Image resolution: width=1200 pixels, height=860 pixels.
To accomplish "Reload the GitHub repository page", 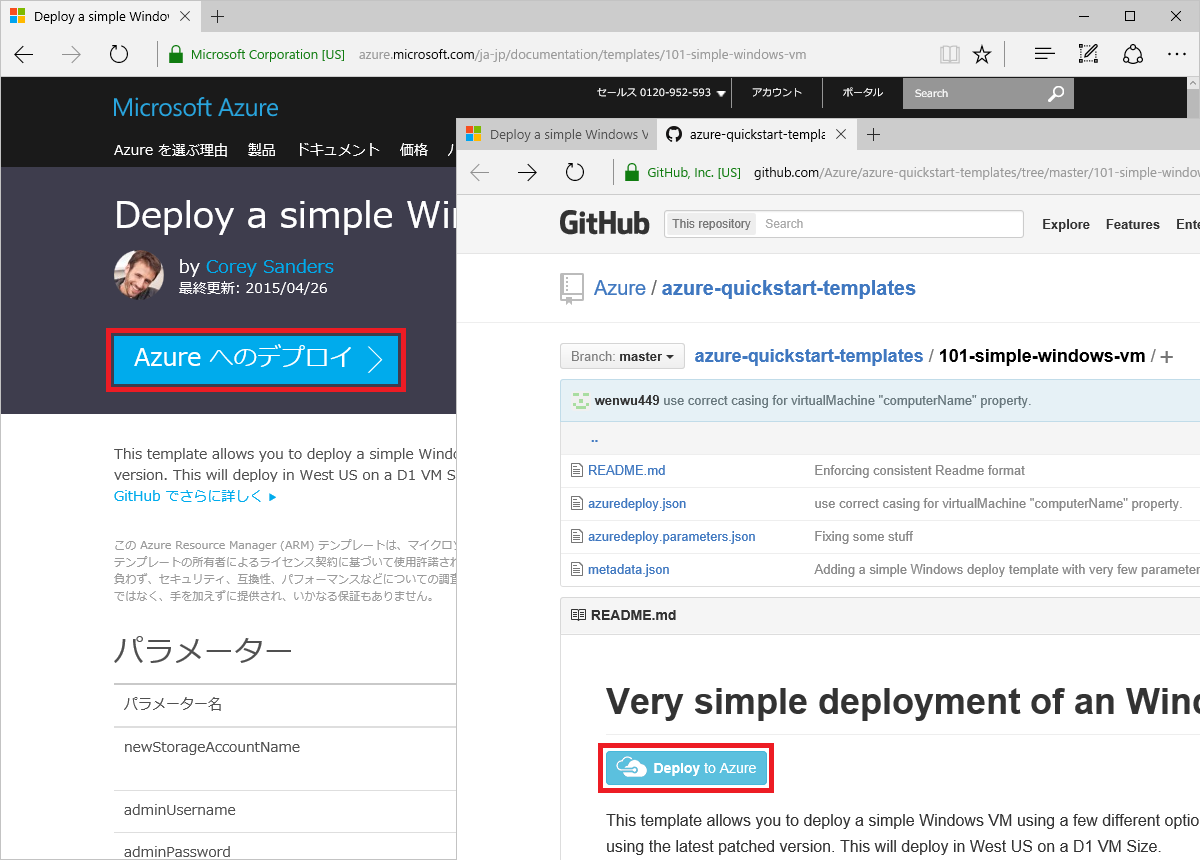I will click(x=574, y=172).
